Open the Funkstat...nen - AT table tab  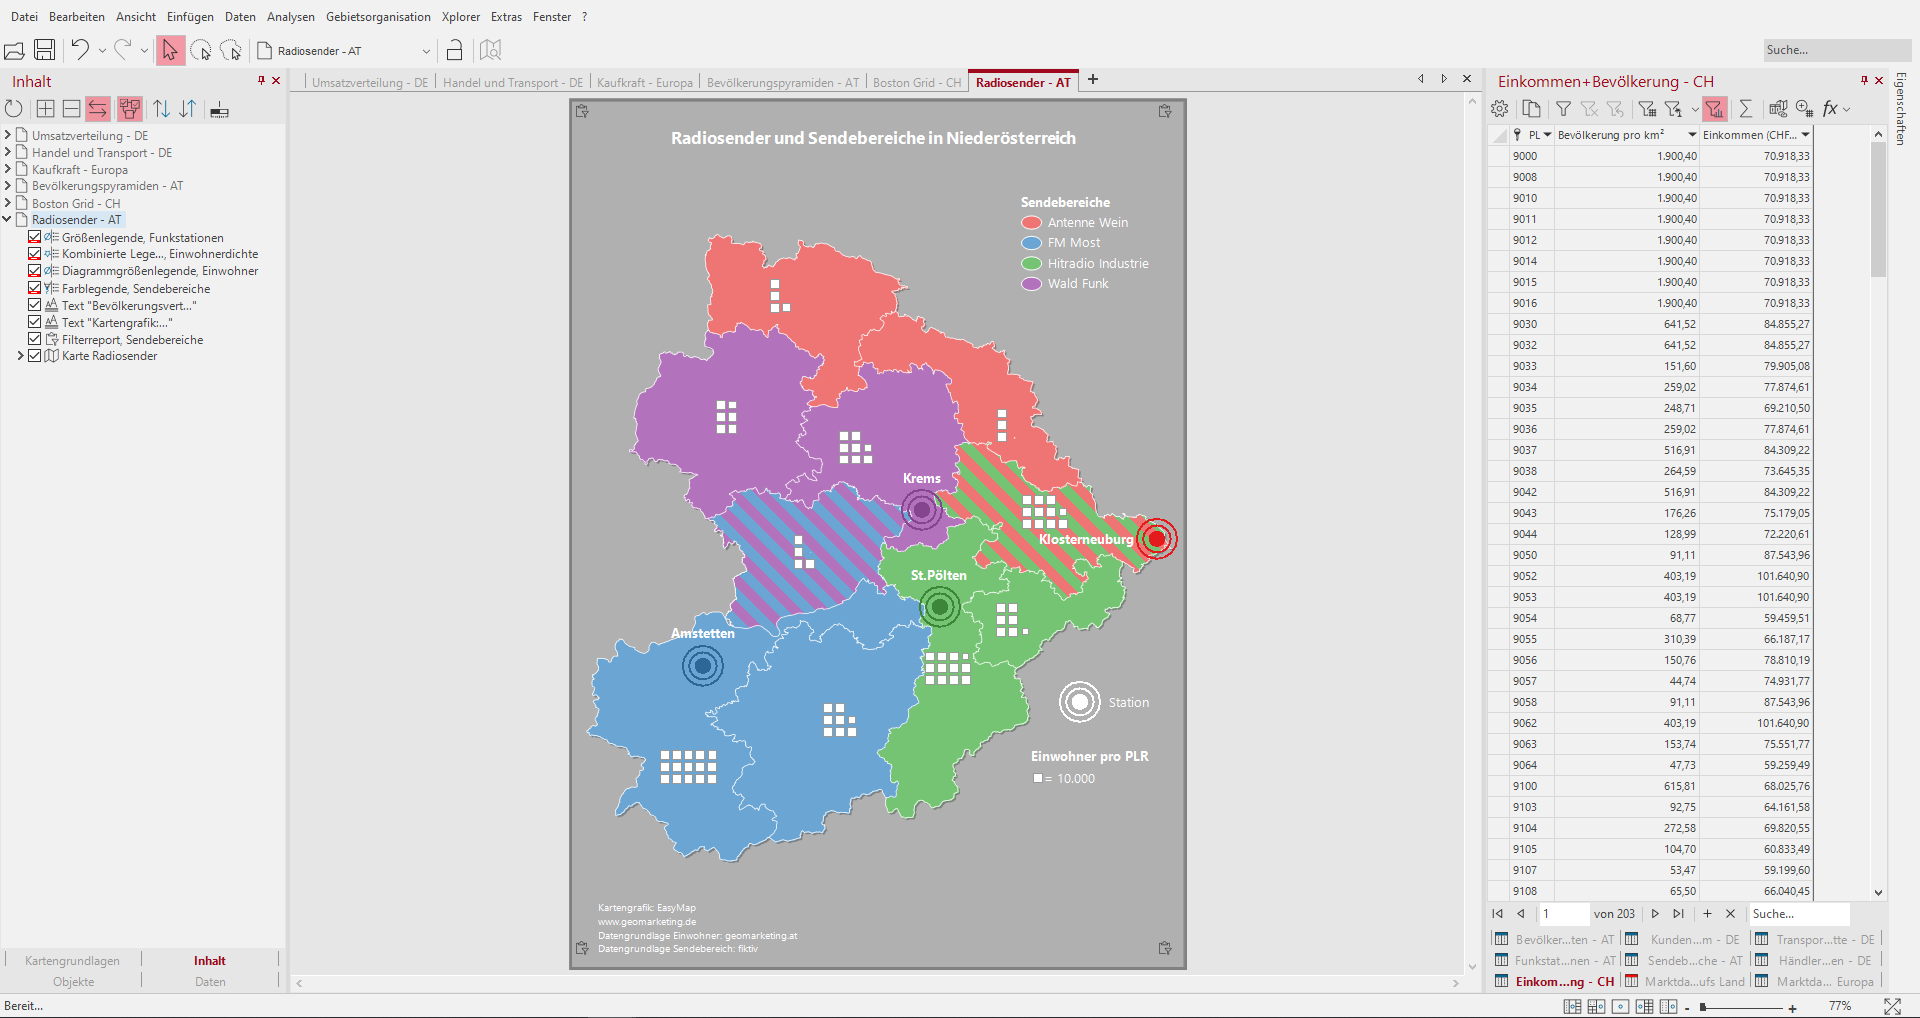coord(1556,961)
